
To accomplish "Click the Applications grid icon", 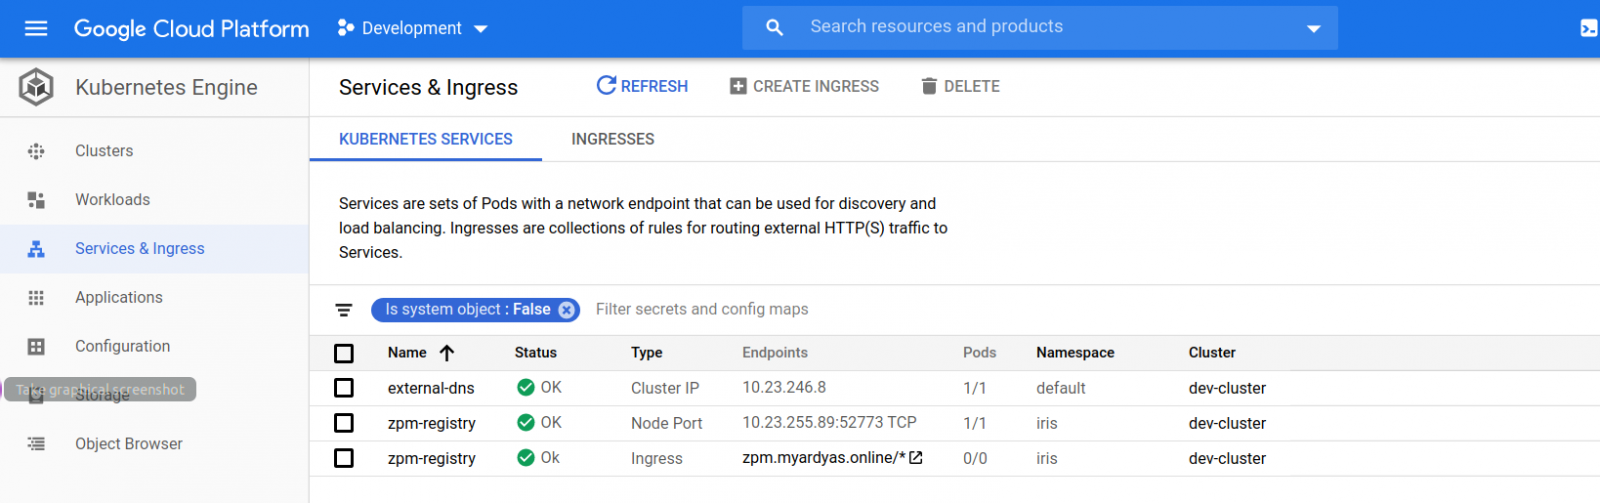I will pos(36,298).
